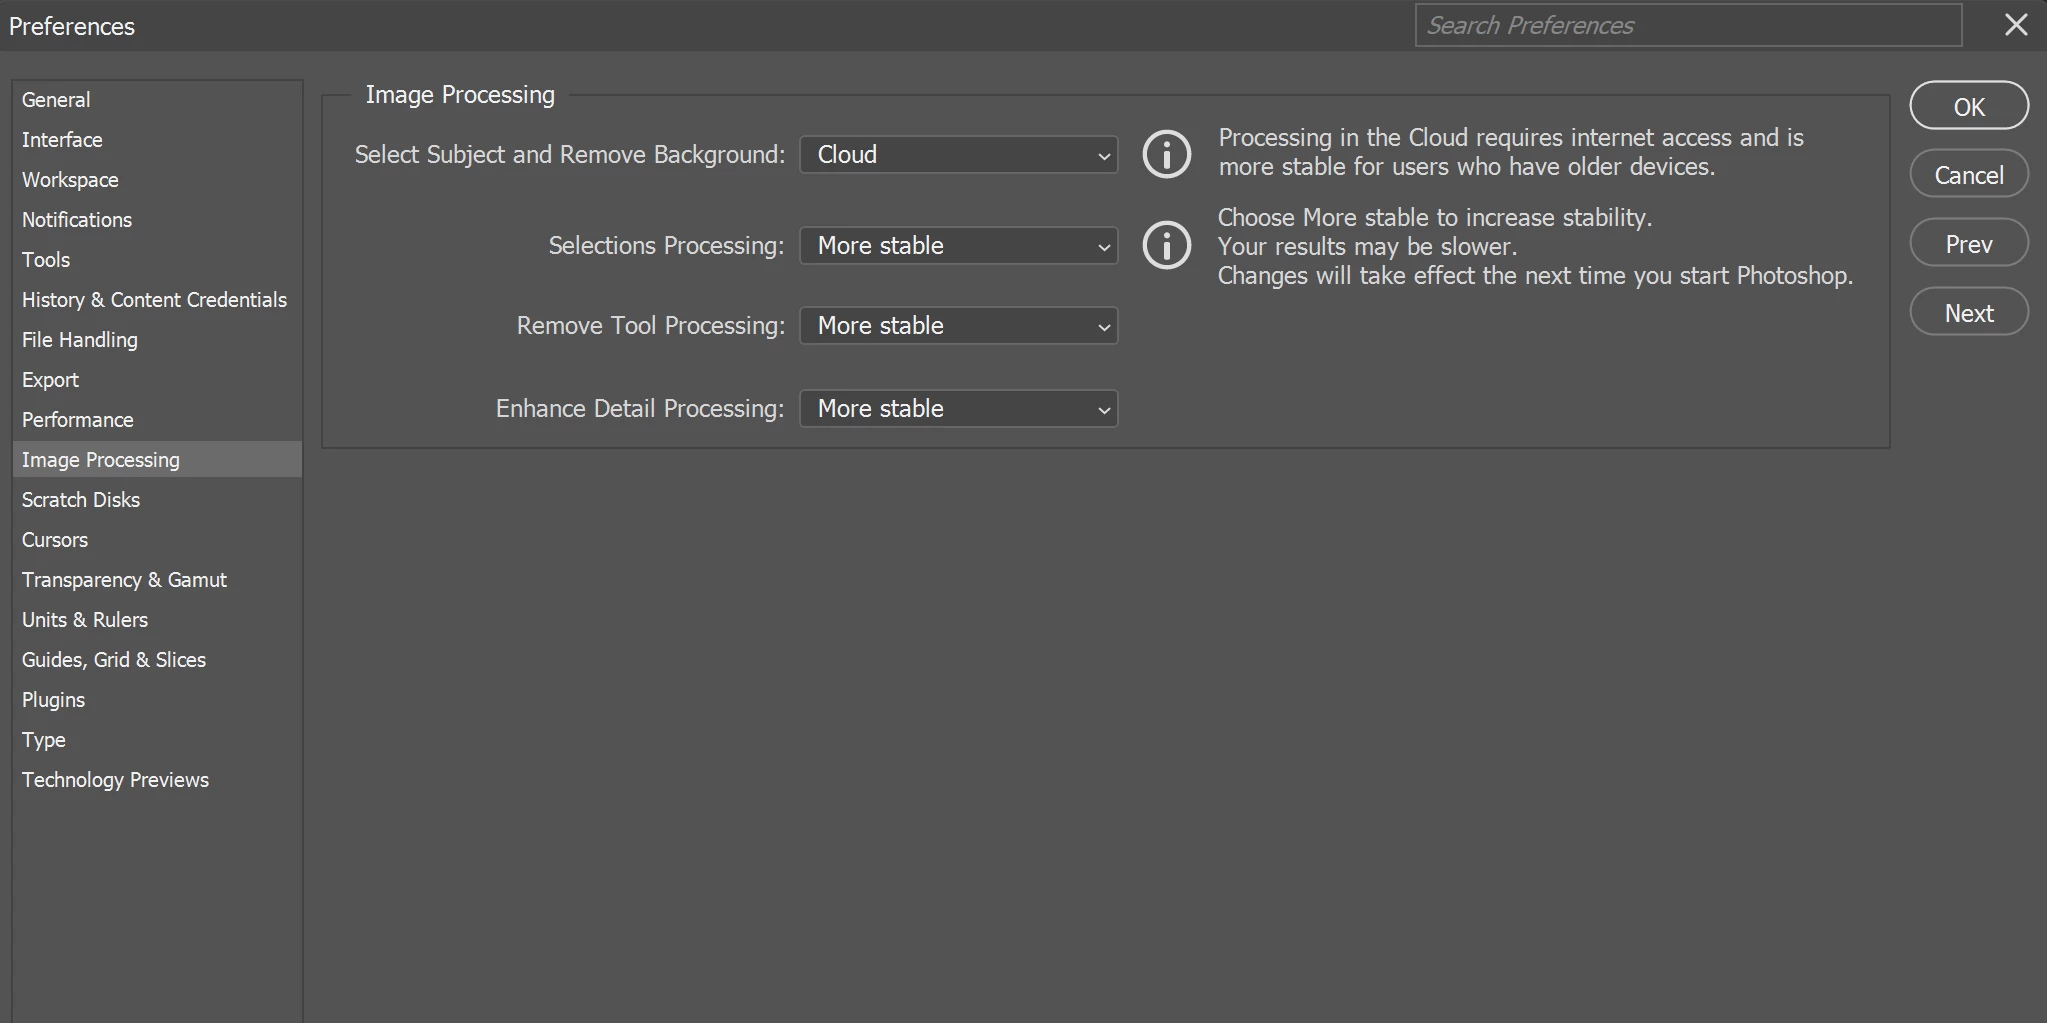Close the Preferences dialog with X
2047x1023 pixels.
pyautogui.click(x=2016, y=25)
